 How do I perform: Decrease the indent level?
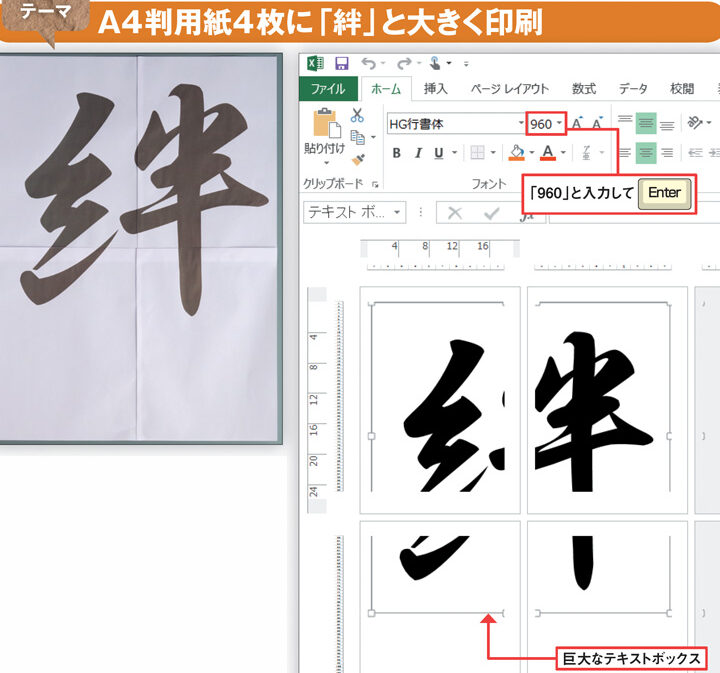(x=695, y=153)
